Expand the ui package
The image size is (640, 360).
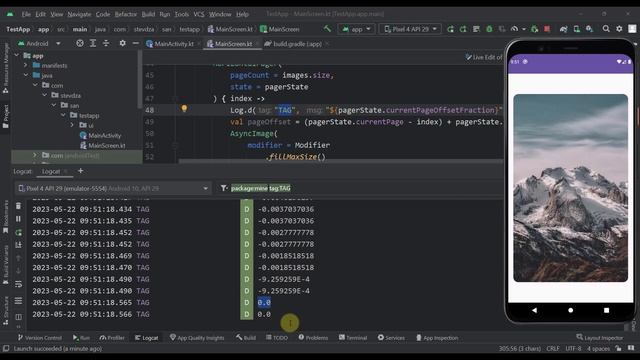pos(72,125)
